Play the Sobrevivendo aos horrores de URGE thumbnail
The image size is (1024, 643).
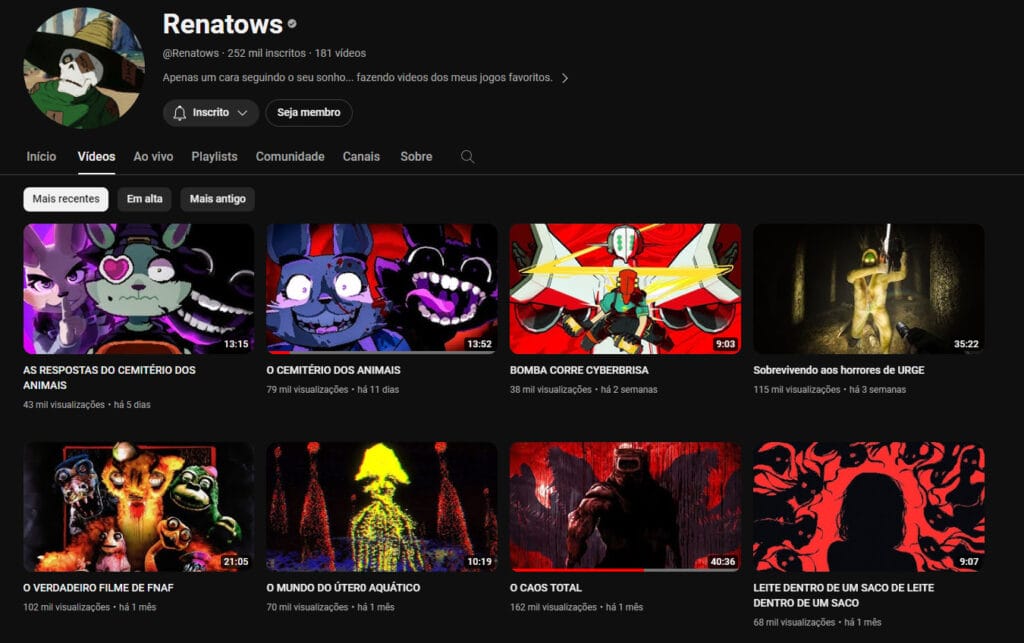click(868, 288)
